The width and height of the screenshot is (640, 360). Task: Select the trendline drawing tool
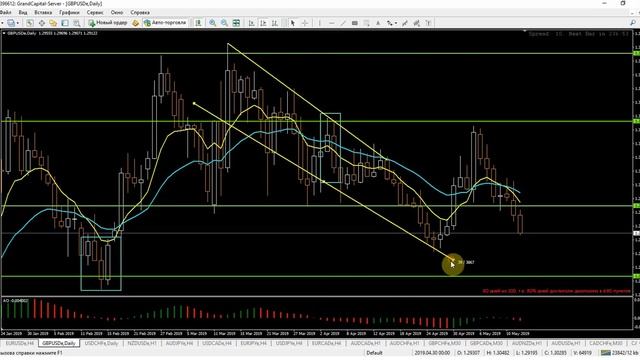[343, 23]
